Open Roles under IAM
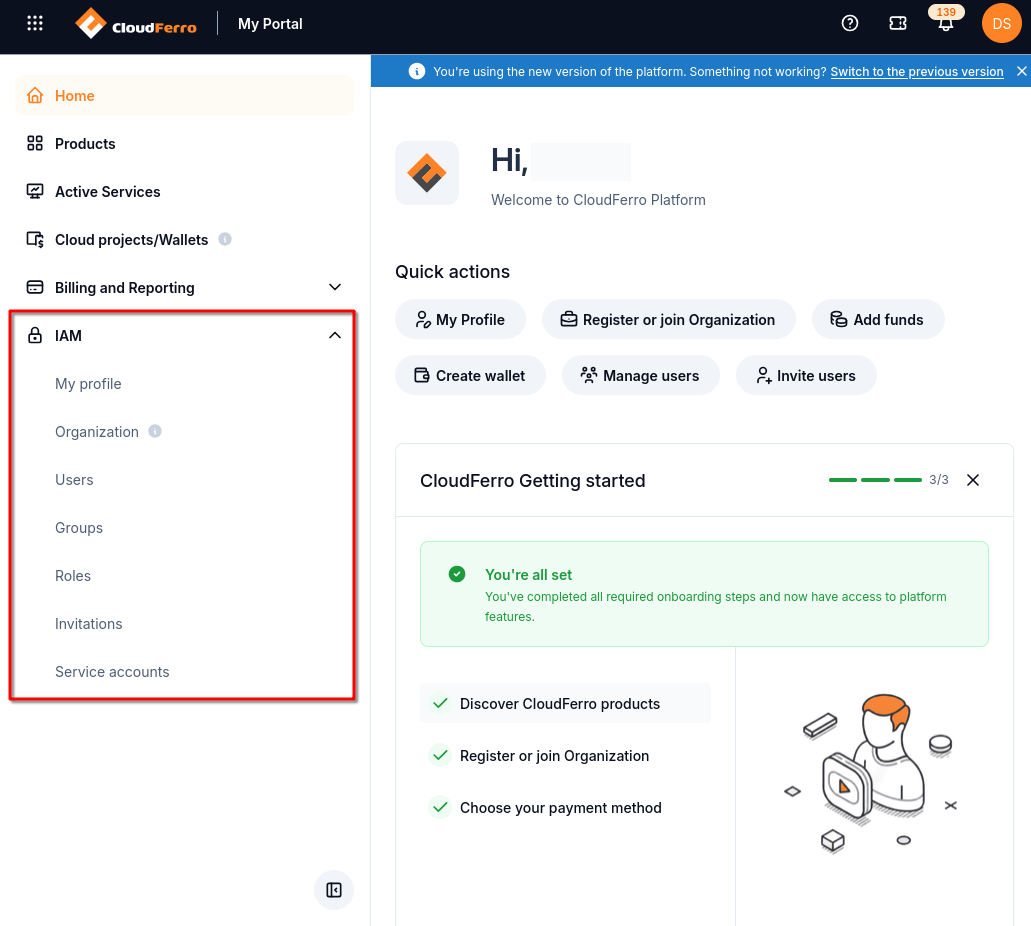Image resolution: width=1031 pixels, height=926 pixels. (73, 575)
